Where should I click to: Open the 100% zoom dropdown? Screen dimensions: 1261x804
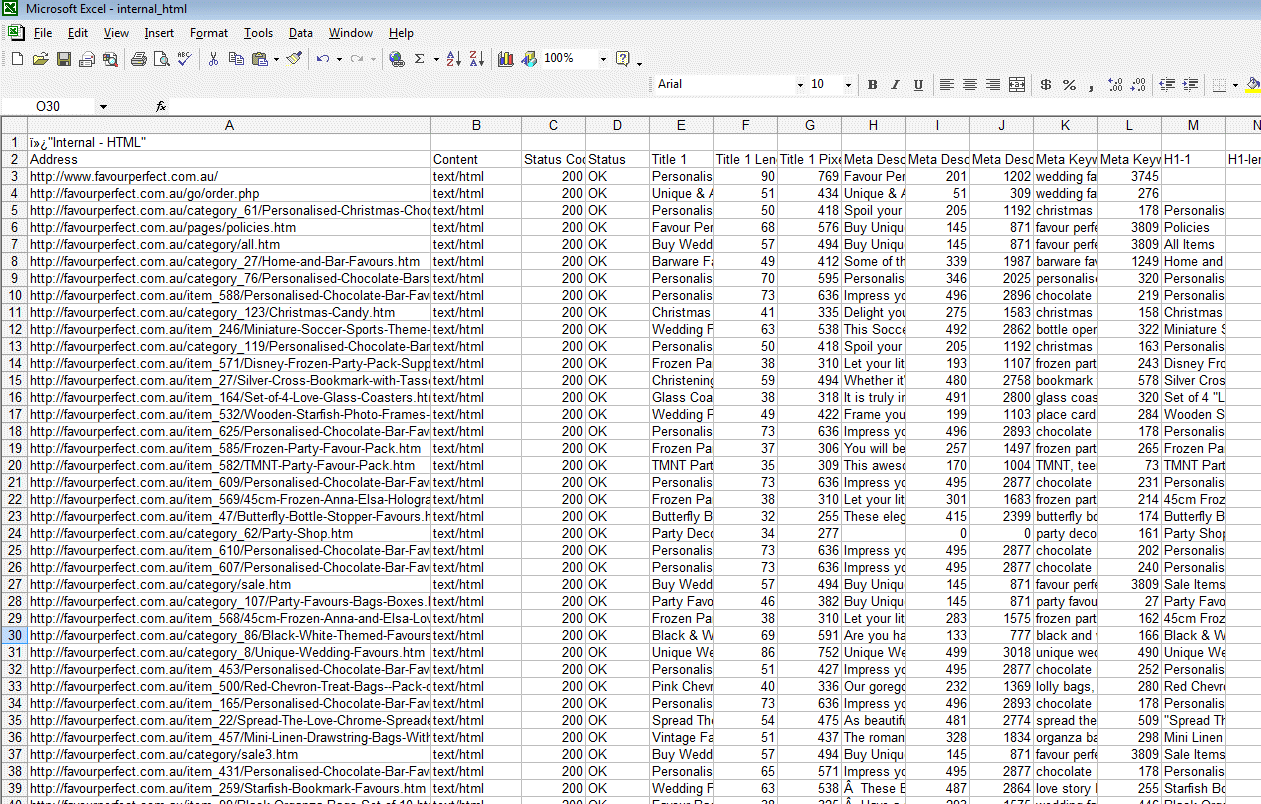coord(603,59)
